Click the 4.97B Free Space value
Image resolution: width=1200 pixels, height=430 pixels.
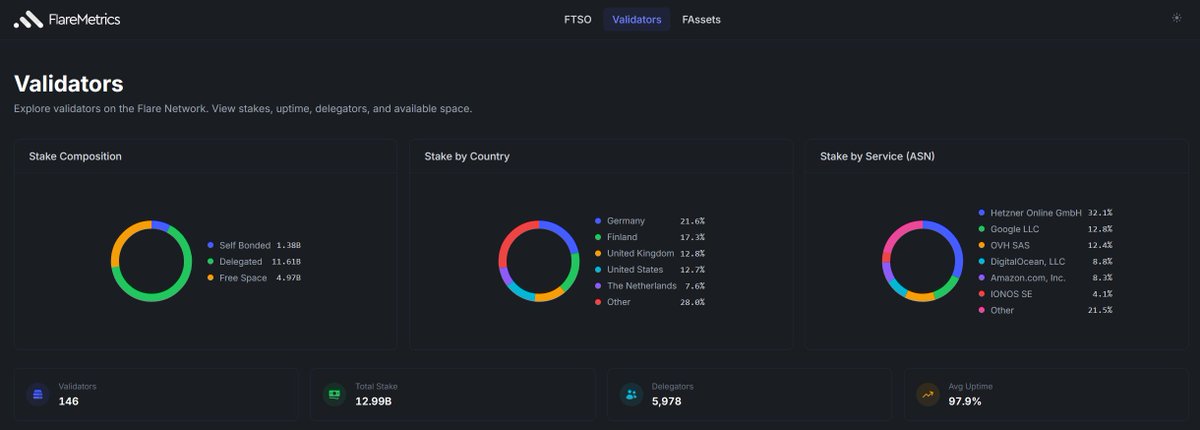click(x=287, y=278)
